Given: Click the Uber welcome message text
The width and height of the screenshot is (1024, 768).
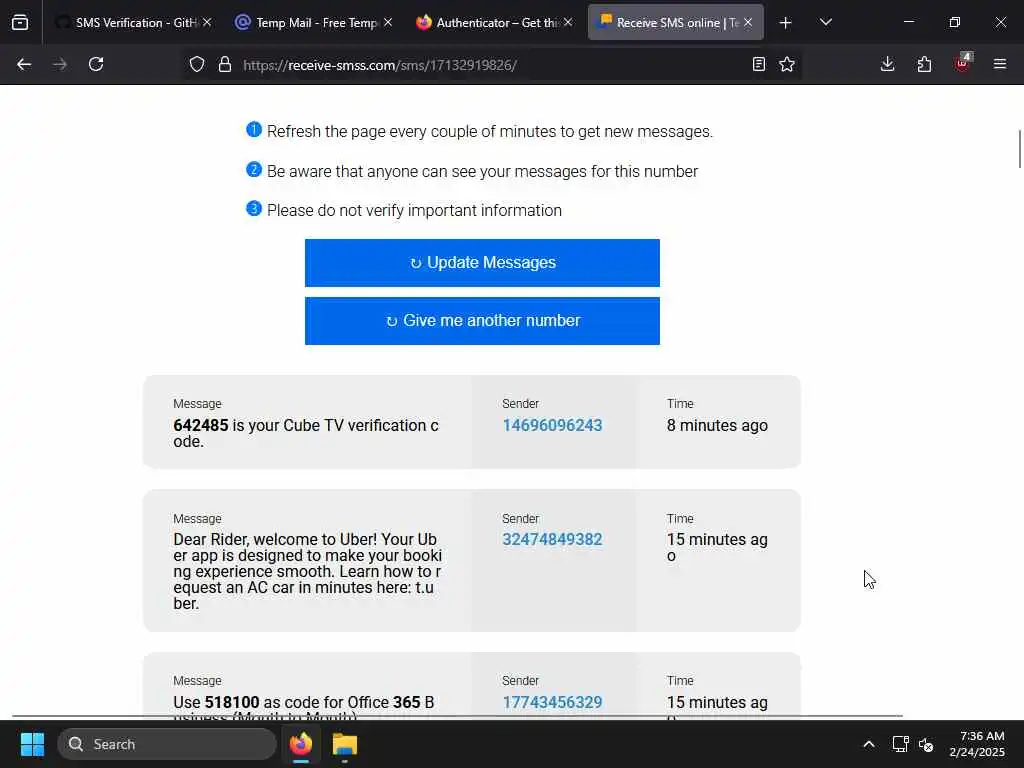Looking at the screenshot, I should [x=308, y=571].
